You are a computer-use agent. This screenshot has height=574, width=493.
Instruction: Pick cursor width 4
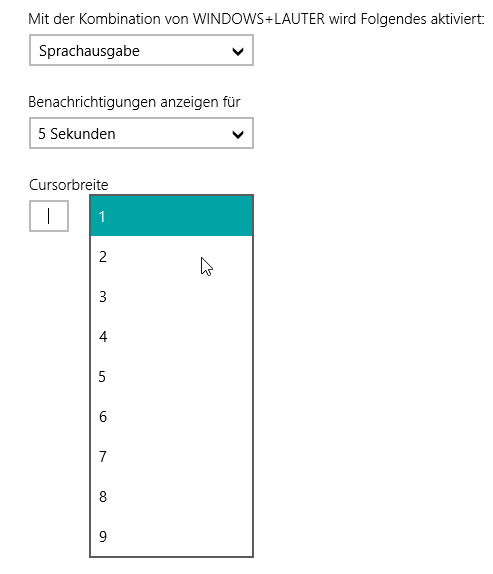point(172,336)
